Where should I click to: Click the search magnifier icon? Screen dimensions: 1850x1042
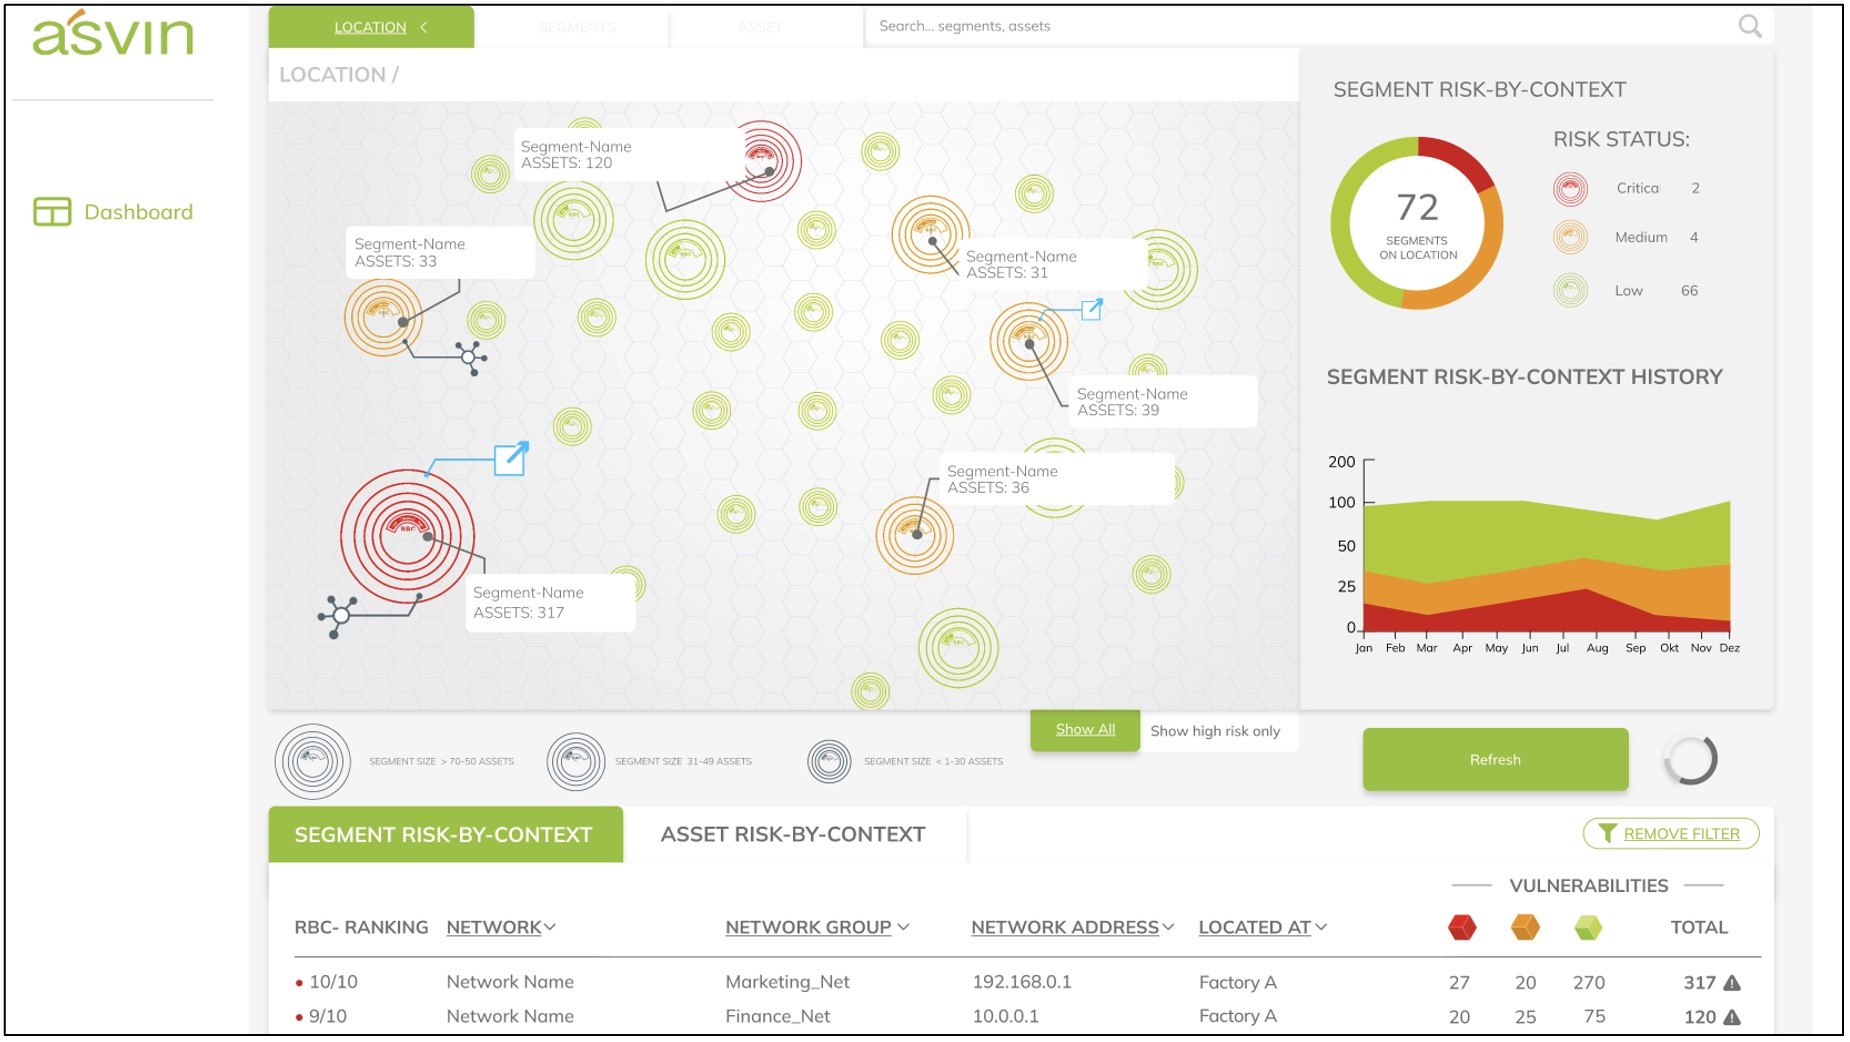click(x=1749, y=27)
